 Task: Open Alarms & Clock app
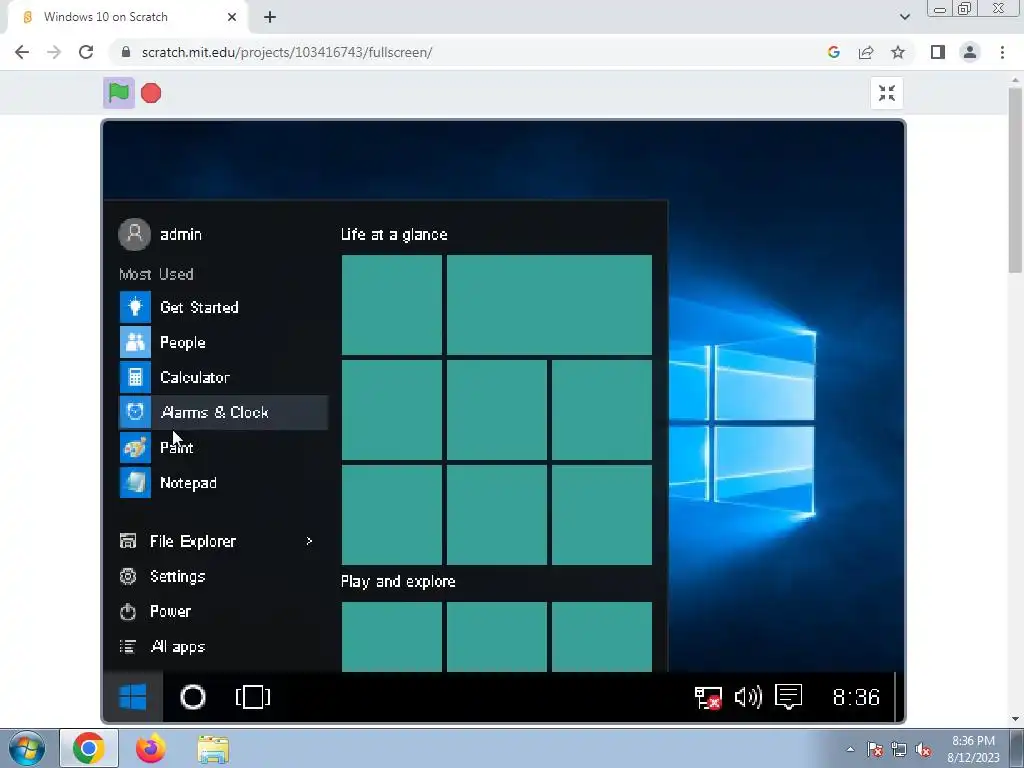pos(223,413)
